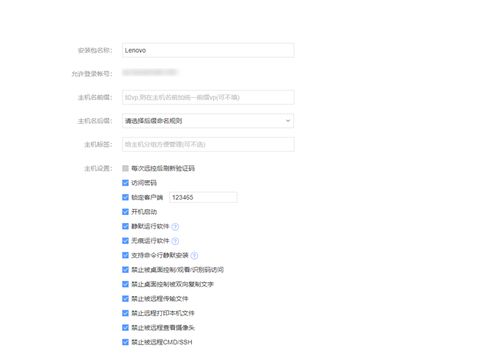Uncheck 禁止被远程查看摄像头 checkbox
The width and height of the screenshot is (499, 362).
tap(125, 328)
